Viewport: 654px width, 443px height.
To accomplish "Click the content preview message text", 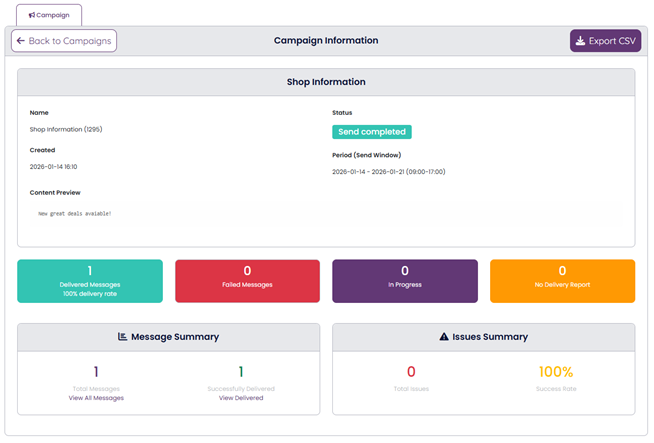I will 75,213.
